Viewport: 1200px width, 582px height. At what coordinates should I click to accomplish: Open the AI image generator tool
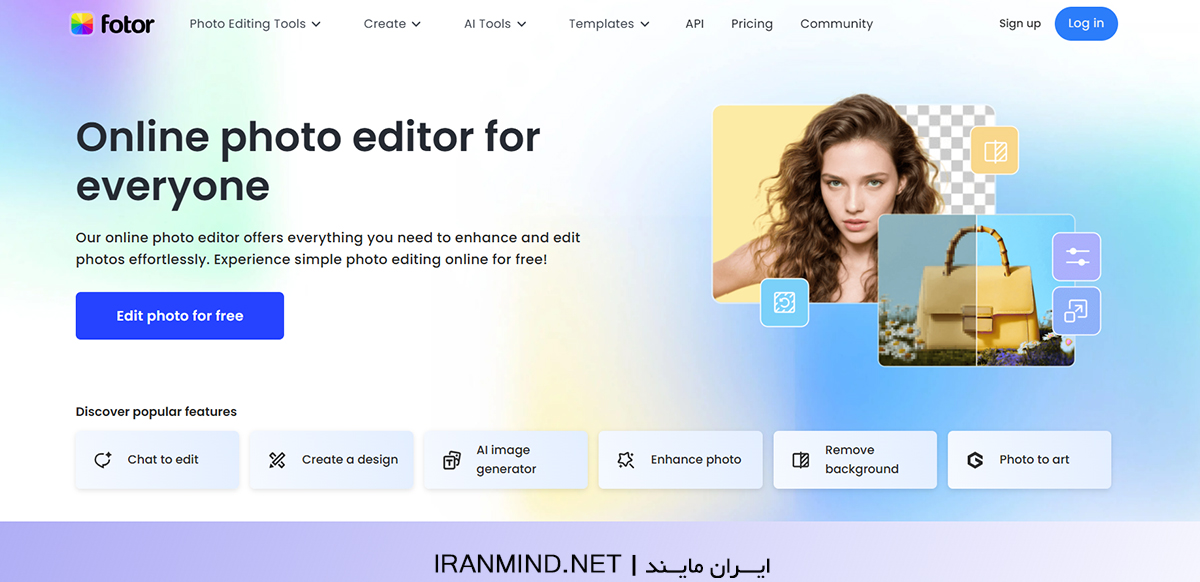tap(505, 459)
